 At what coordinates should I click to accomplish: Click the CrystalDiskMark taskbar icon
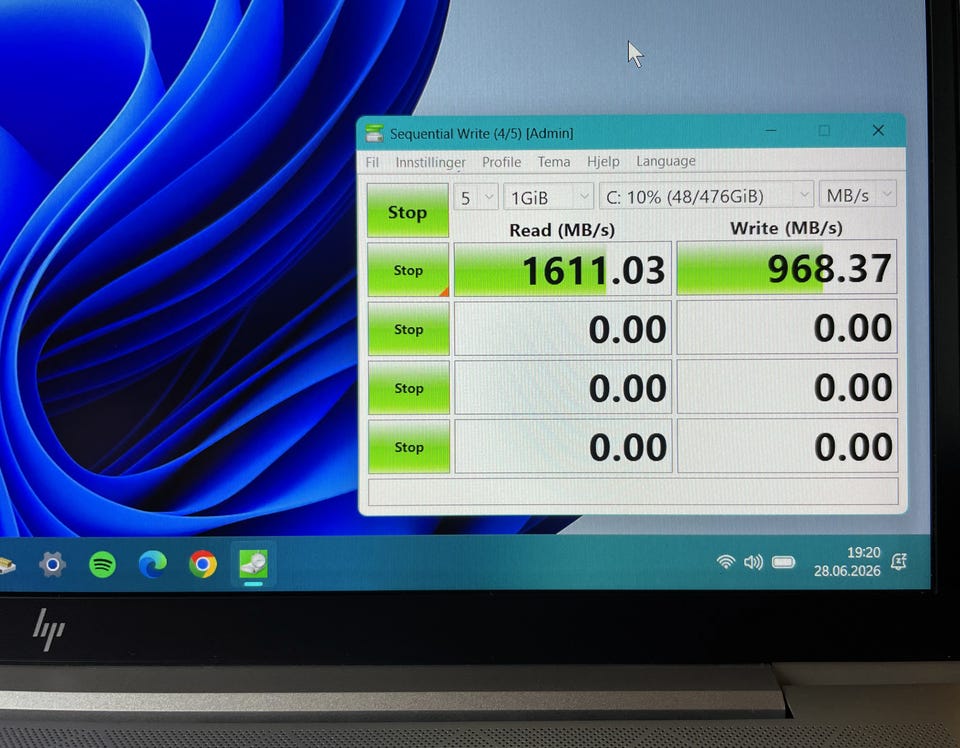tap(253, 563)
